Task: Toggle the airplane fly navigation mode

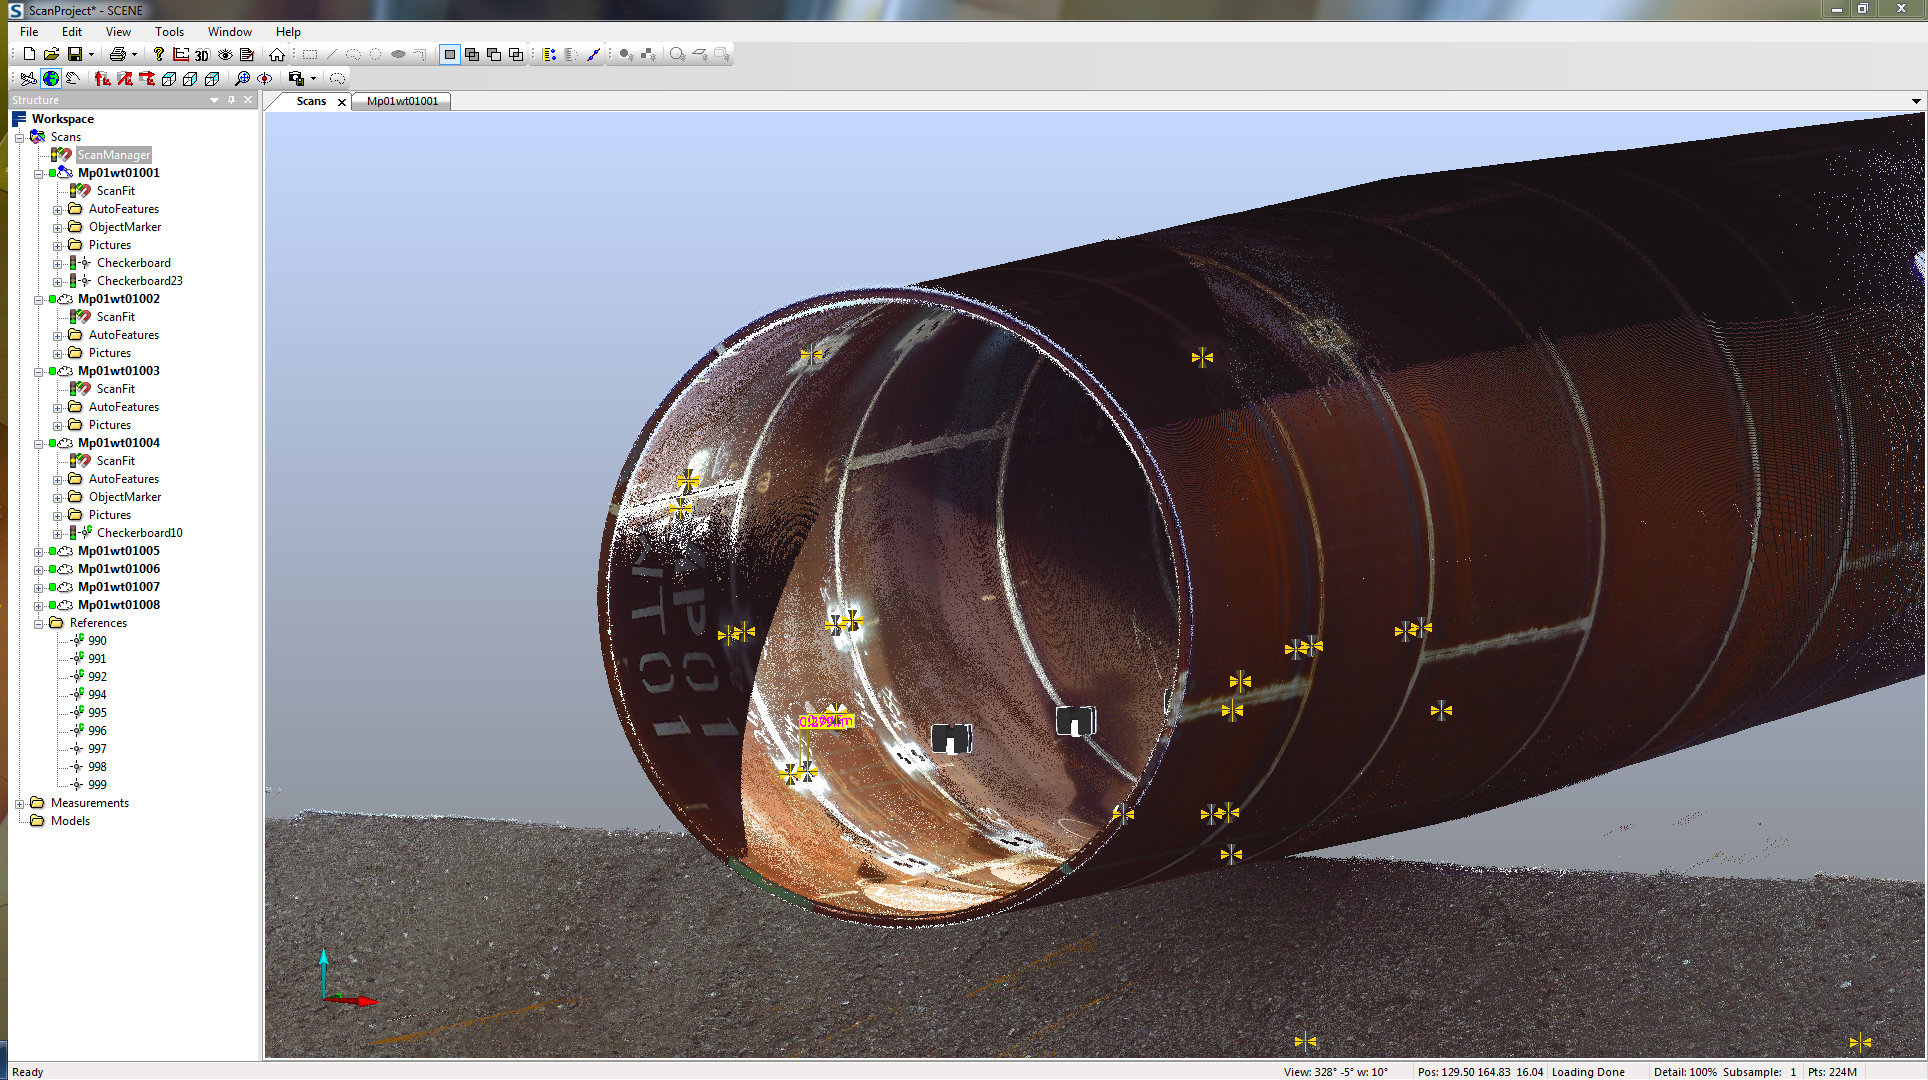Action: 28,78
